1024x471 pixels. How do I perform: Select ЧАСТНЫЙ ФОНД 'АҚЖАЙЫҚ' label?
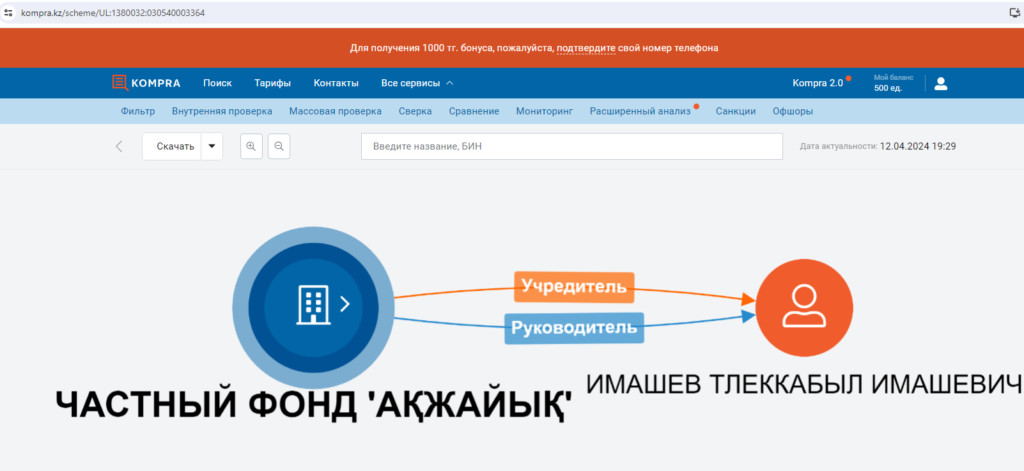pyautogui.click(x=313, y=407)
